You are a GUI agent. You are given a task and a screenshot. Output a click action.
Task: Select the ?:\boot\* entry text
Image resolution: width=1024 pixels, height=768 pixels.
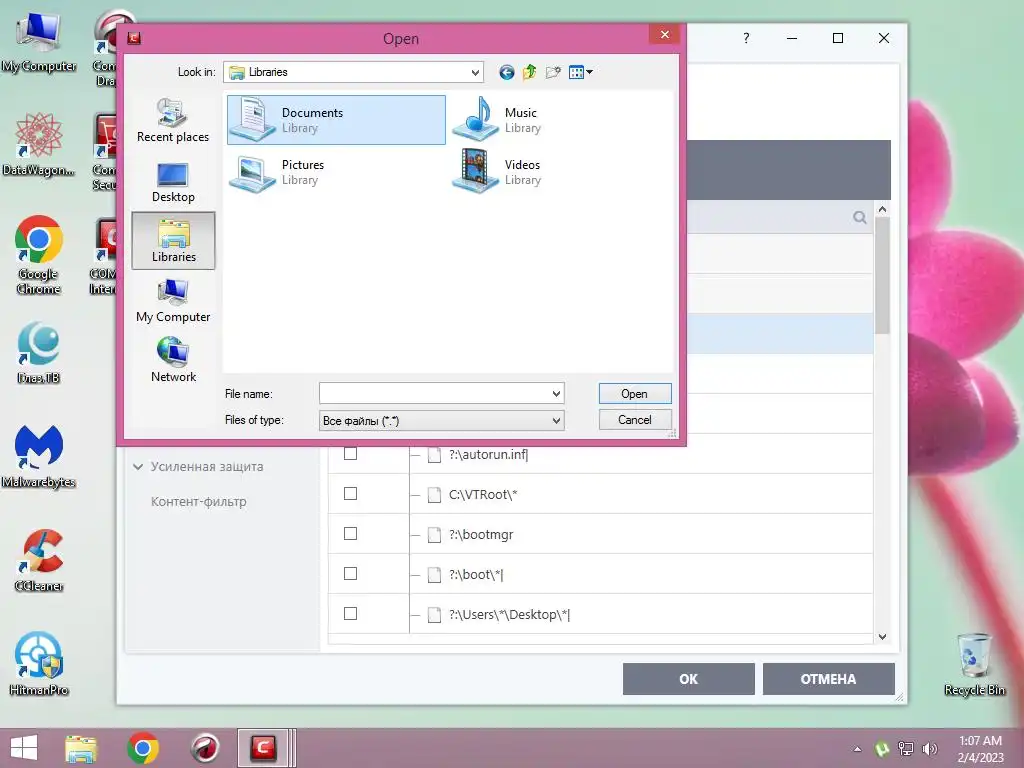coord(475,575)
